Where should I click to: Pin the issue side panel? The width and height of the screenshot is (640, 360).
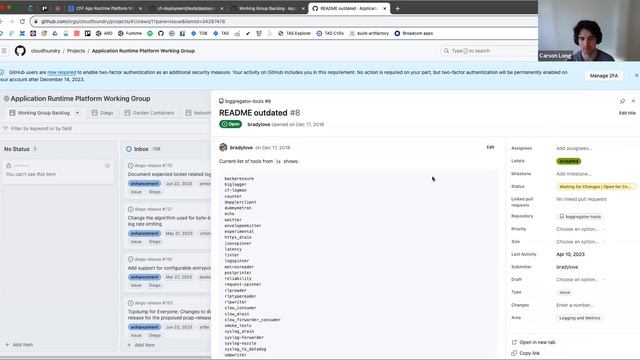pos(622,101)
